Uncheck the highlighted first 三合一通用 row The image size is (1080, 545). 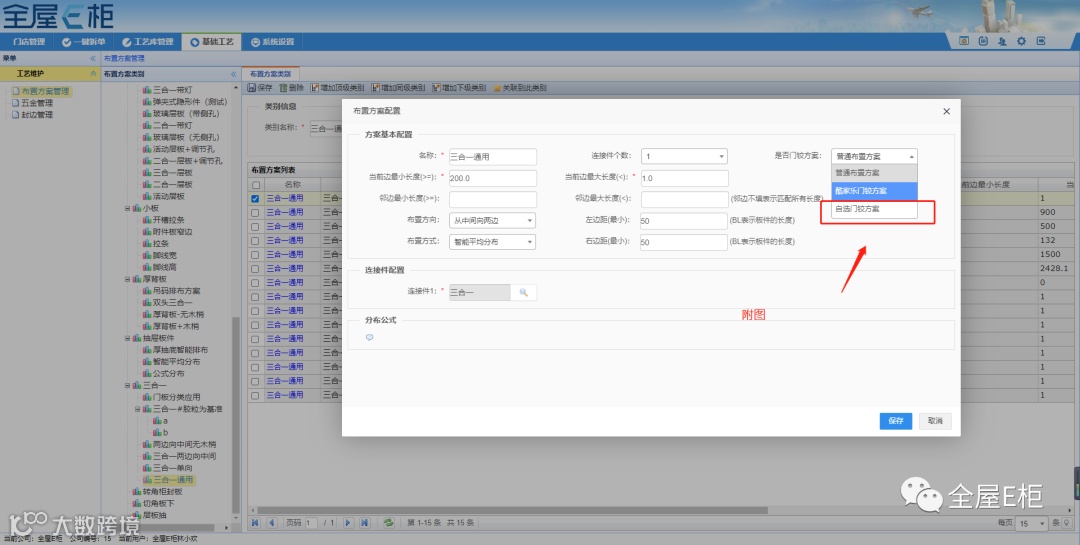click(x=256, y=198)
